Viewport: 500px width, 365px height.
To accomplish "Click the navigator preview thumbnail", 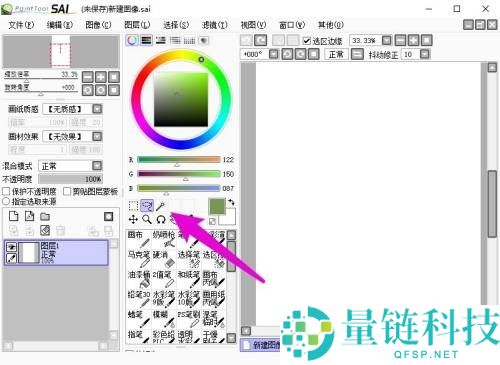I will pos(61,52).
